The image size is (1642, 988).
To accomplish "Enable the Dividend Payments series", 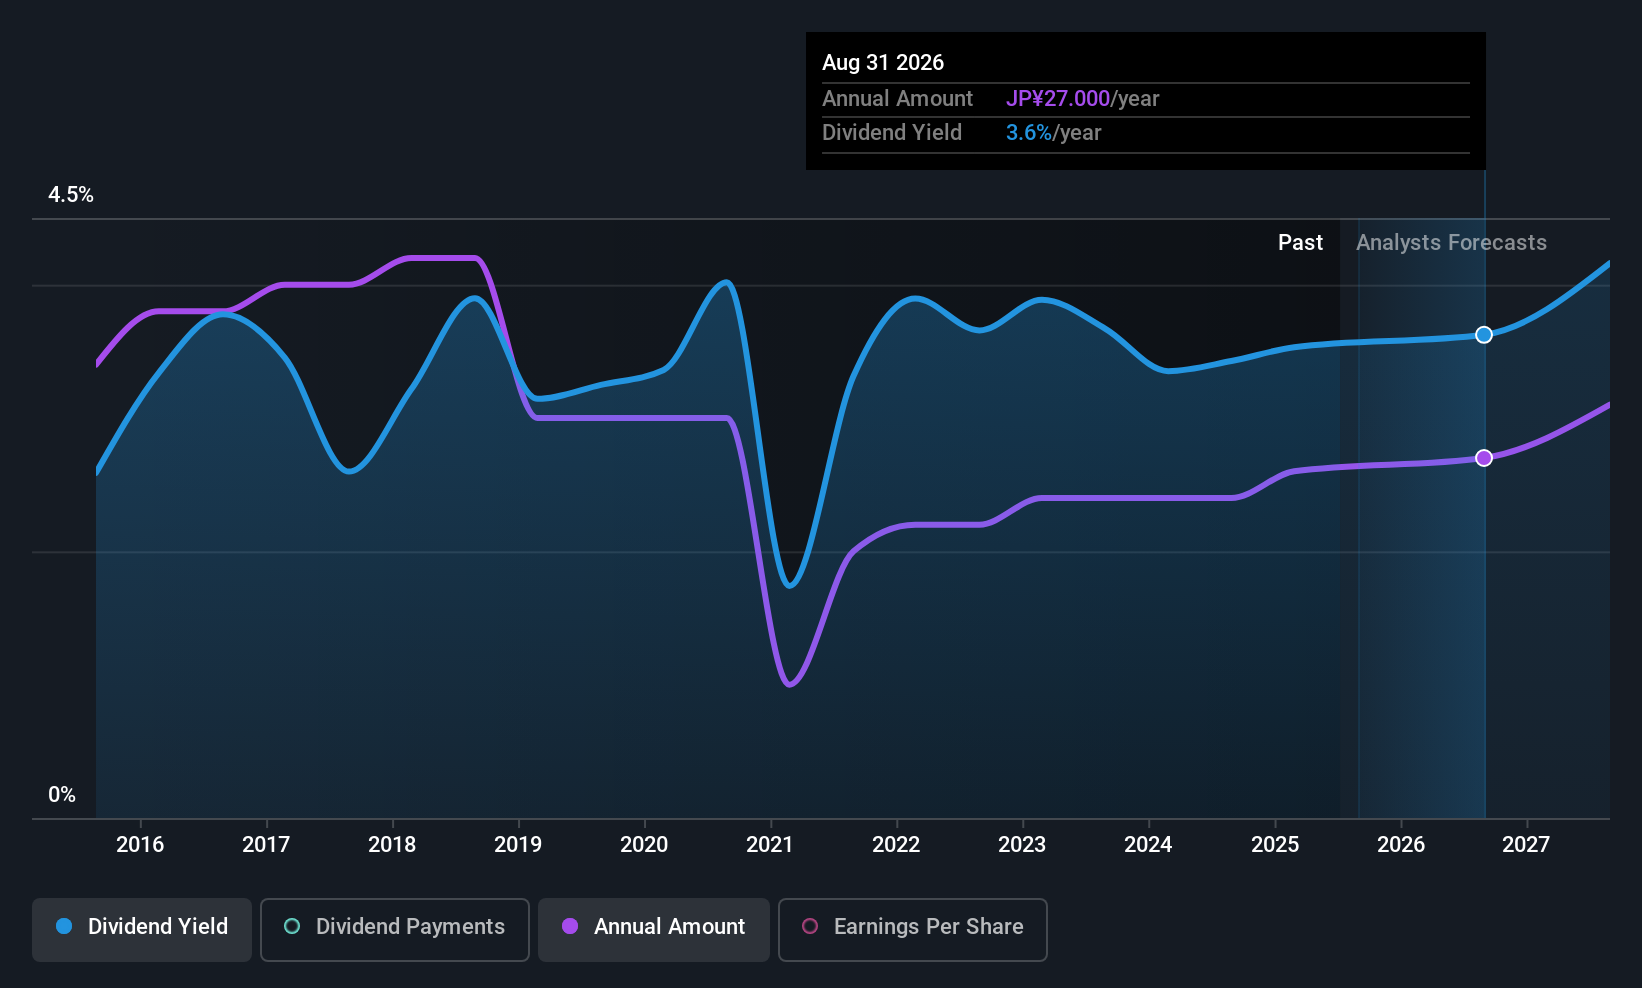I will (x=395, y=930).
